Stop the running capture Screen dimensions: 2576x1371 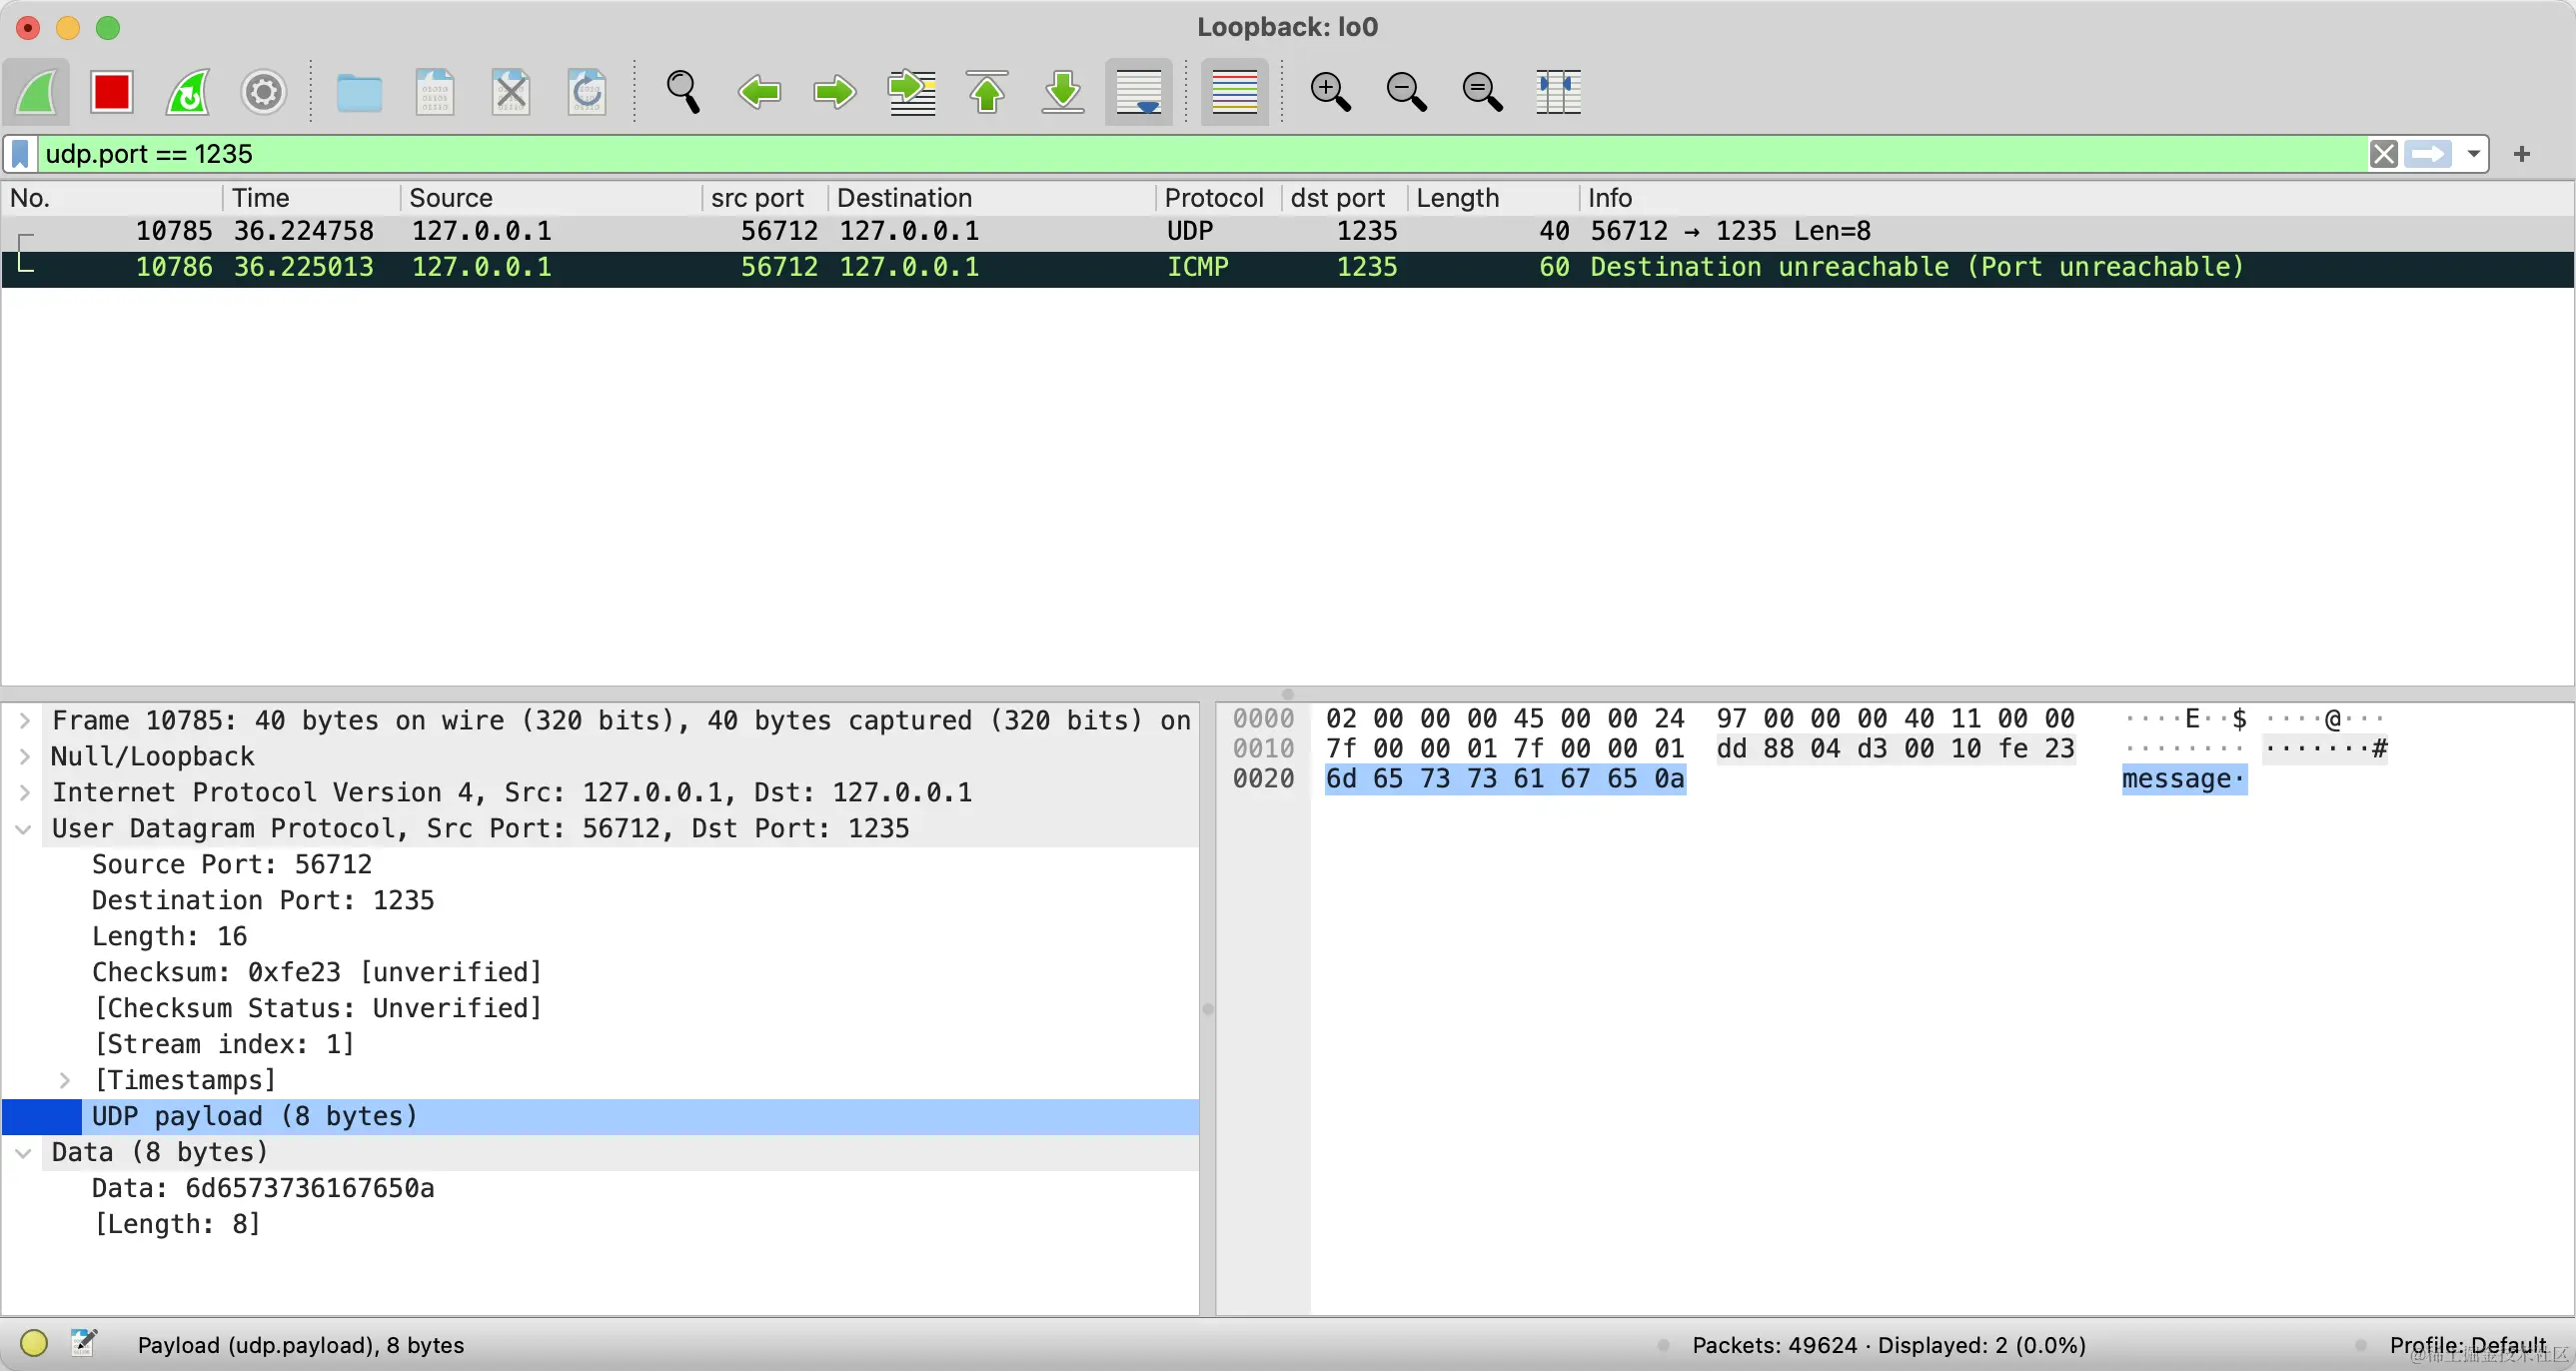(111, 92)
